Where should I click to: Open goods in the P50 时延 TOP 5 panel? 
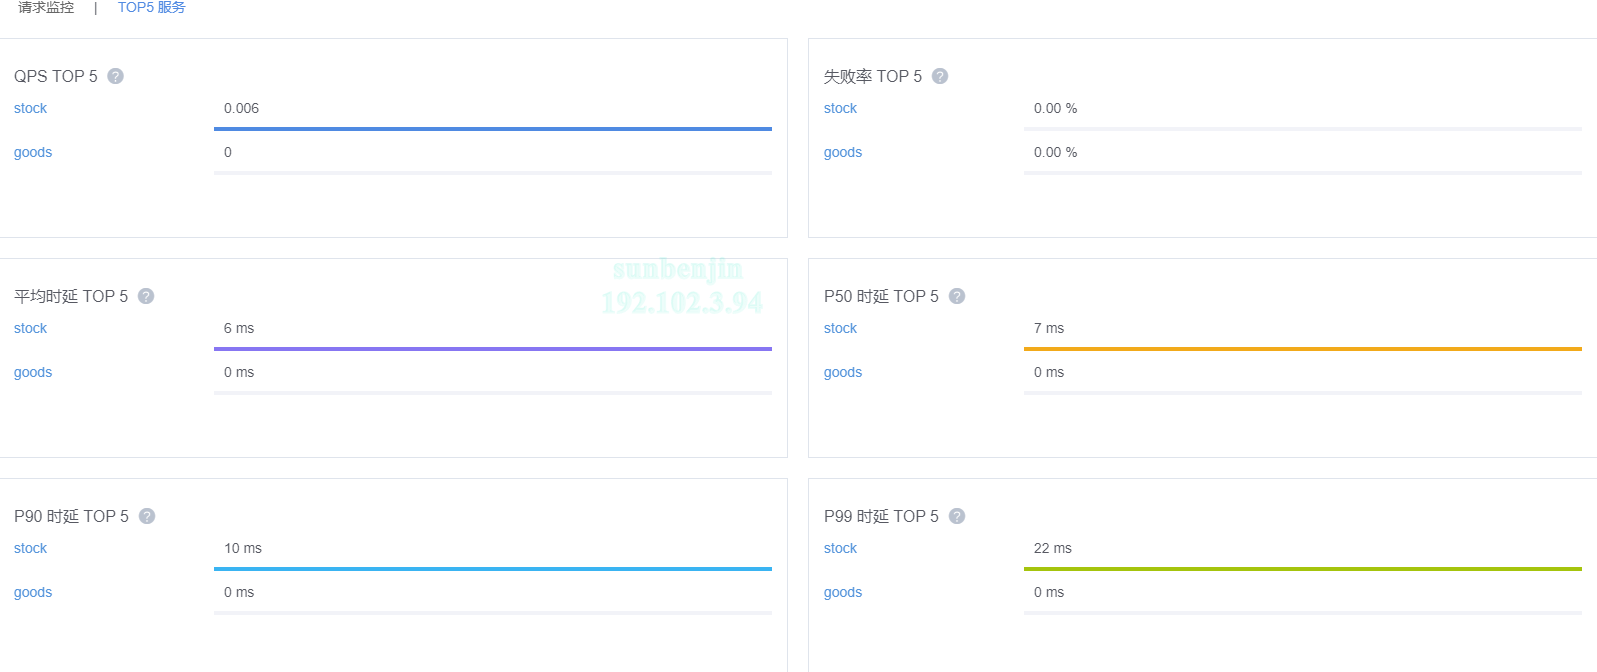click(x=843, y=372)
